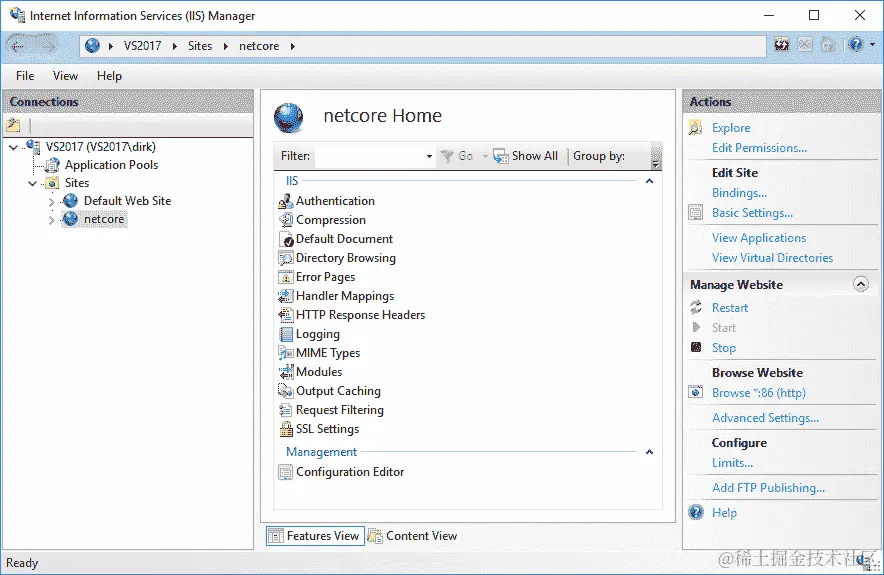Open the Compression feature icon

tap(286, 220)
